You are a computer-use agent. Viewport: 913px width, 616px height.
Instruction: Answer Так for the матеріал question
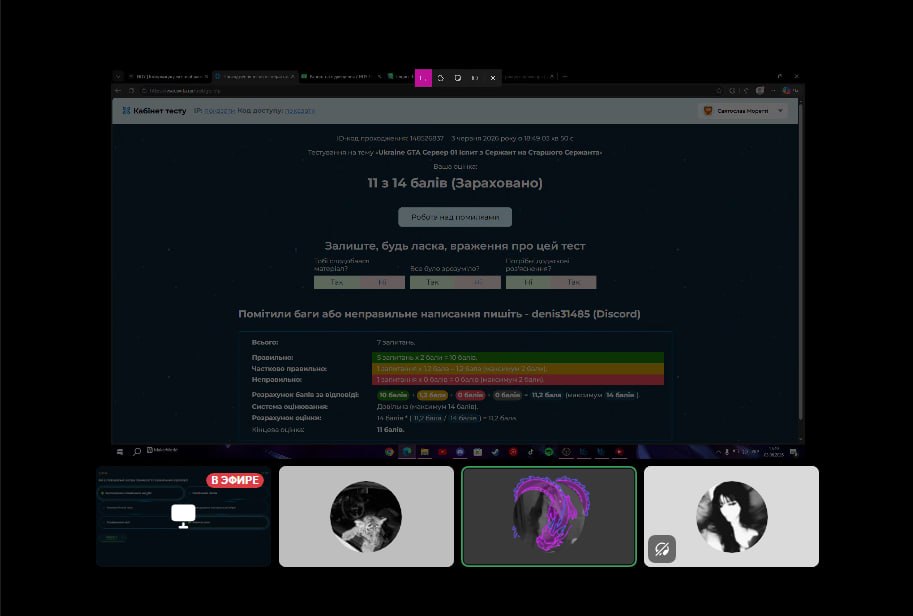tap(337, 282)
